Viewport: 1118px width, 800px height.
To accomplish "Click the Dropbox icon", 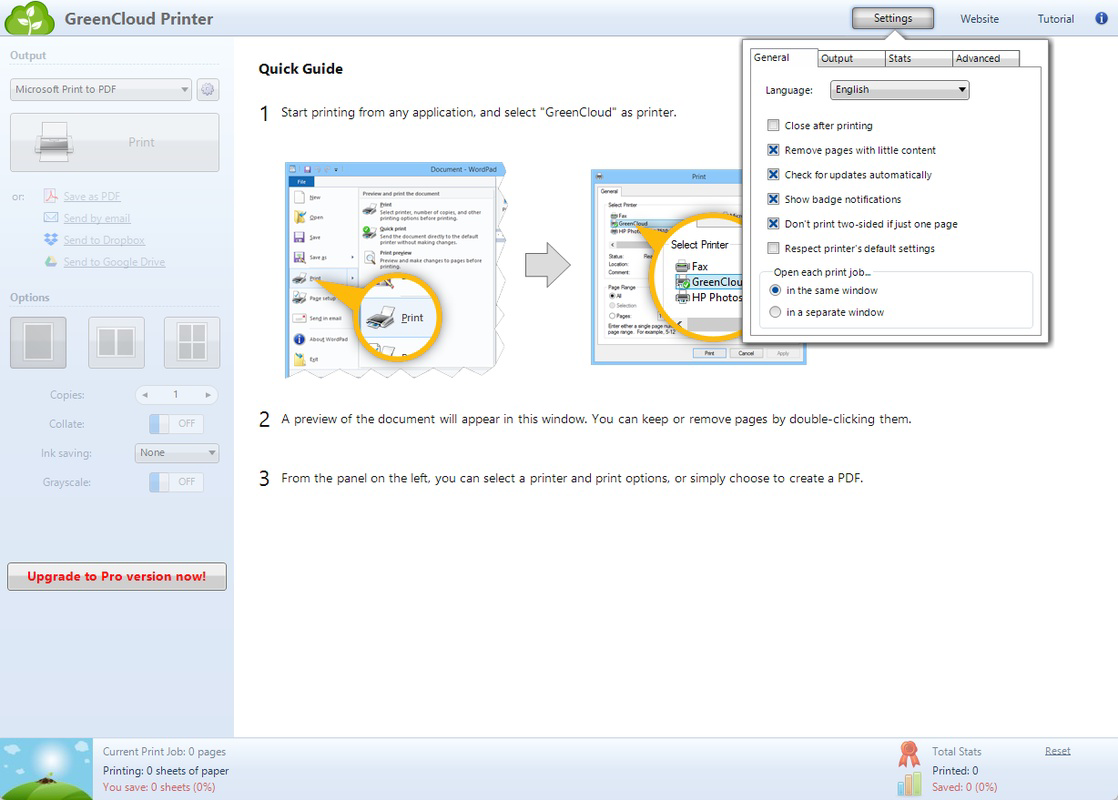I will pos(51,240).
